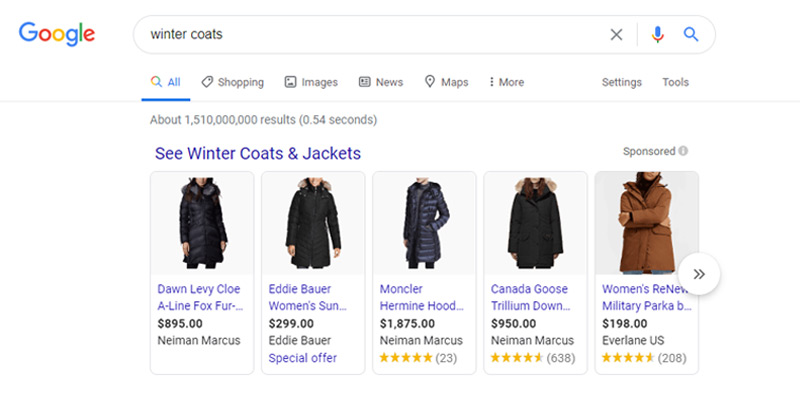Viewport: 800px width, 400px height.
Task: Submit search with the magnifying glass icon
Action: (691, 35)
